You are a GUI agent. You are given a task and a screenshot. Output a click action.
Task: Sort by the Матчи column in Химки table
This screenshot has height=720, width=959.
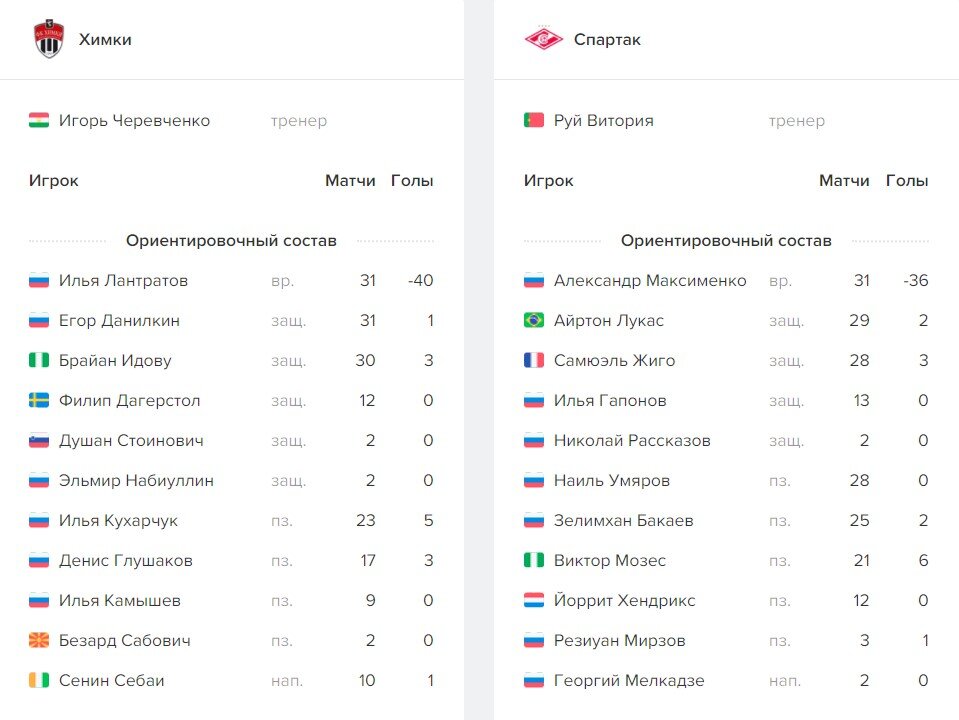coord(348,180)
